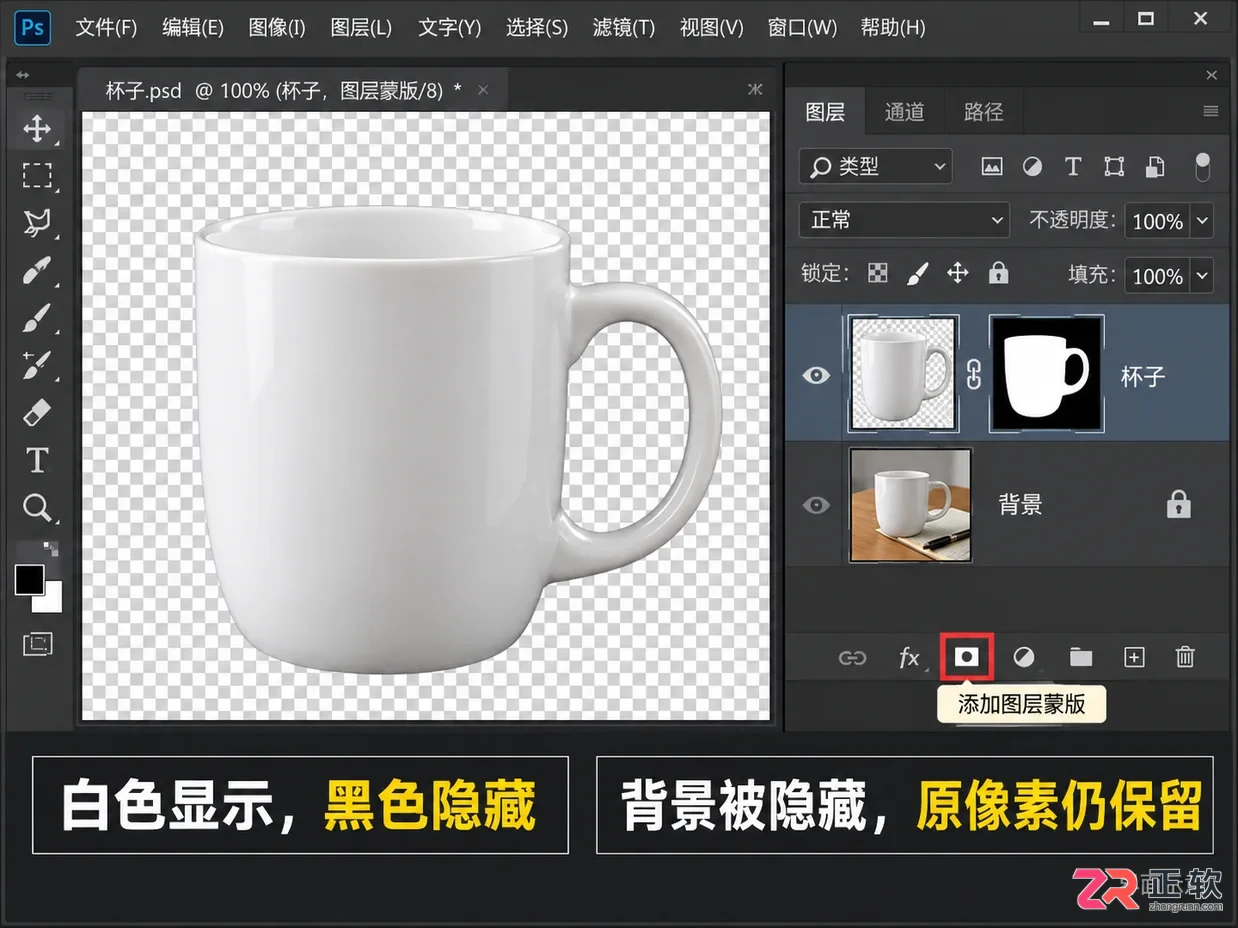Open the fx layer style menu
The image size is (1238, 928).
pyautogui.click(x=909, y=657)
